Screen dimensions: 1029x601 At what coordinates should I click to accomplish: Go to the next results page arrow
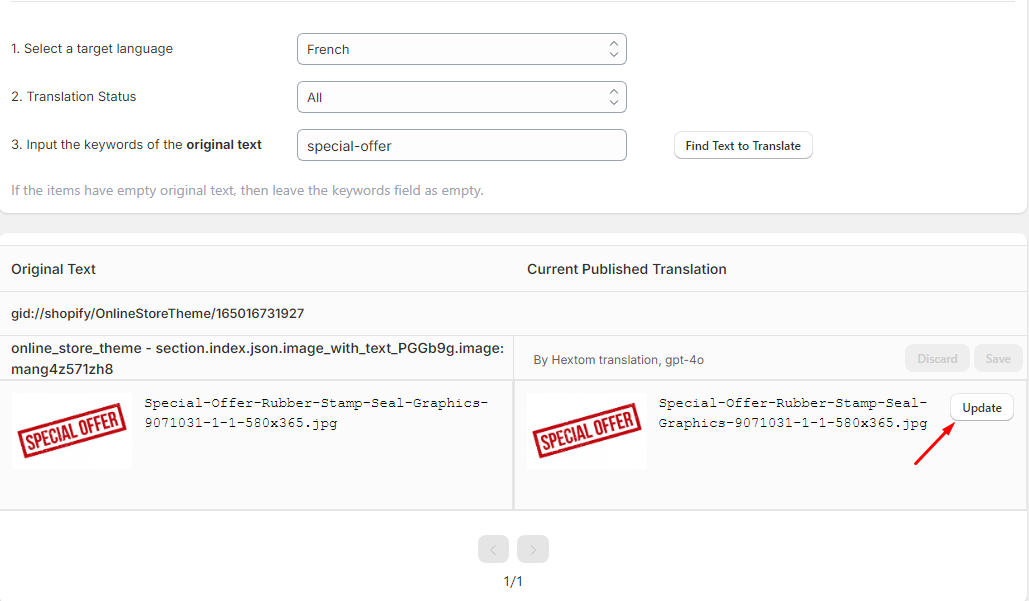533,549
